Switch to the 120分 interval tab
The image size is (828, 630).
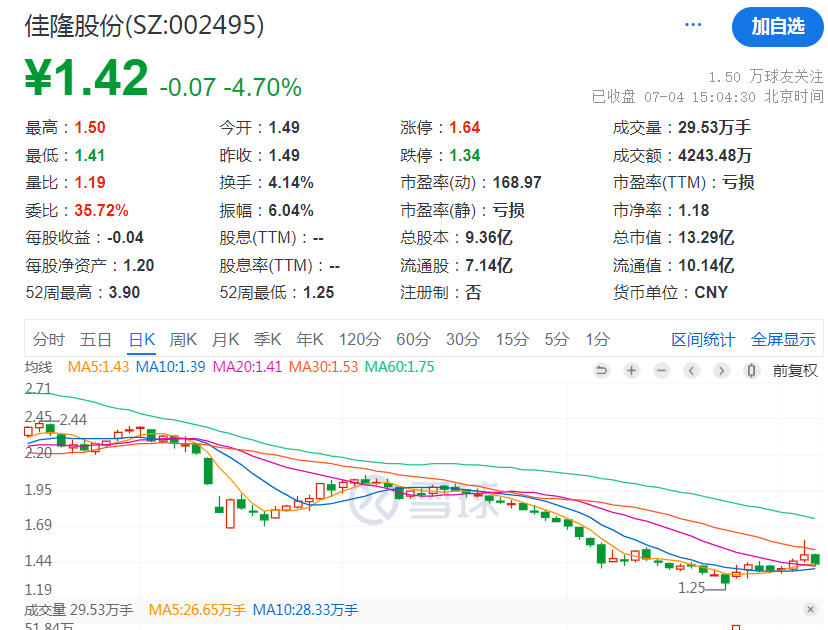click(360, 339)
